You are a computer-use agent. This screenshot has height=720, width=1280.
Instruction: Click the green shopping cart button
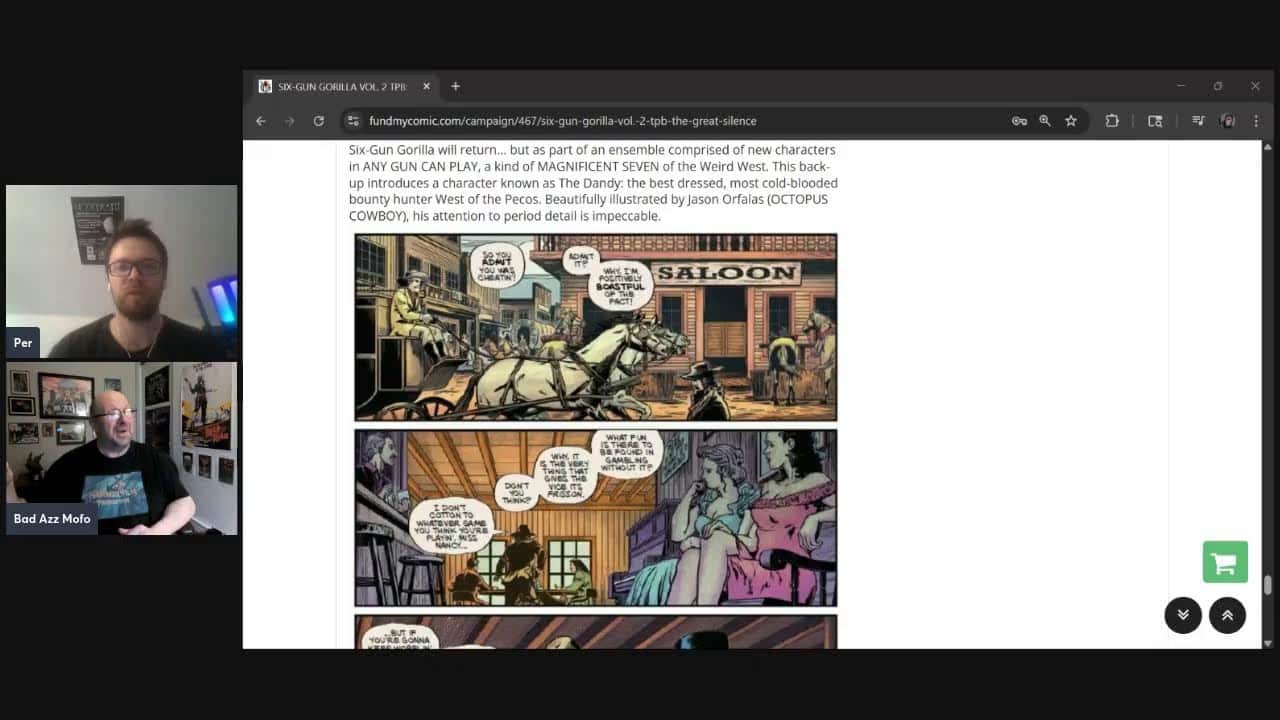point(1224,562)
